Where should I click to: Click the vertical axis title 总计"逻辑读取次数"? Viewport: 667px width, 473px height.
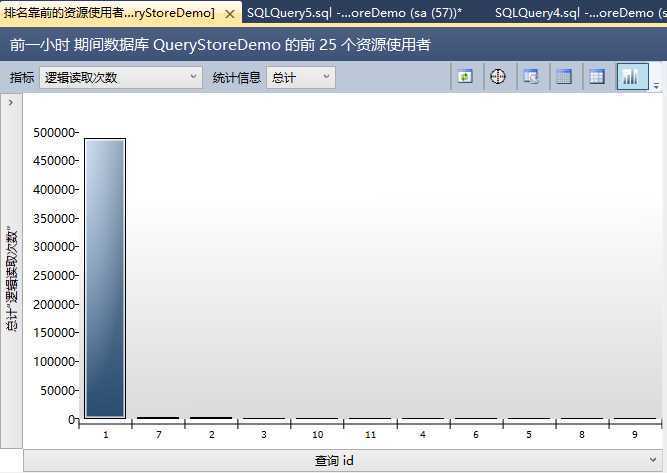coord(11,279)
